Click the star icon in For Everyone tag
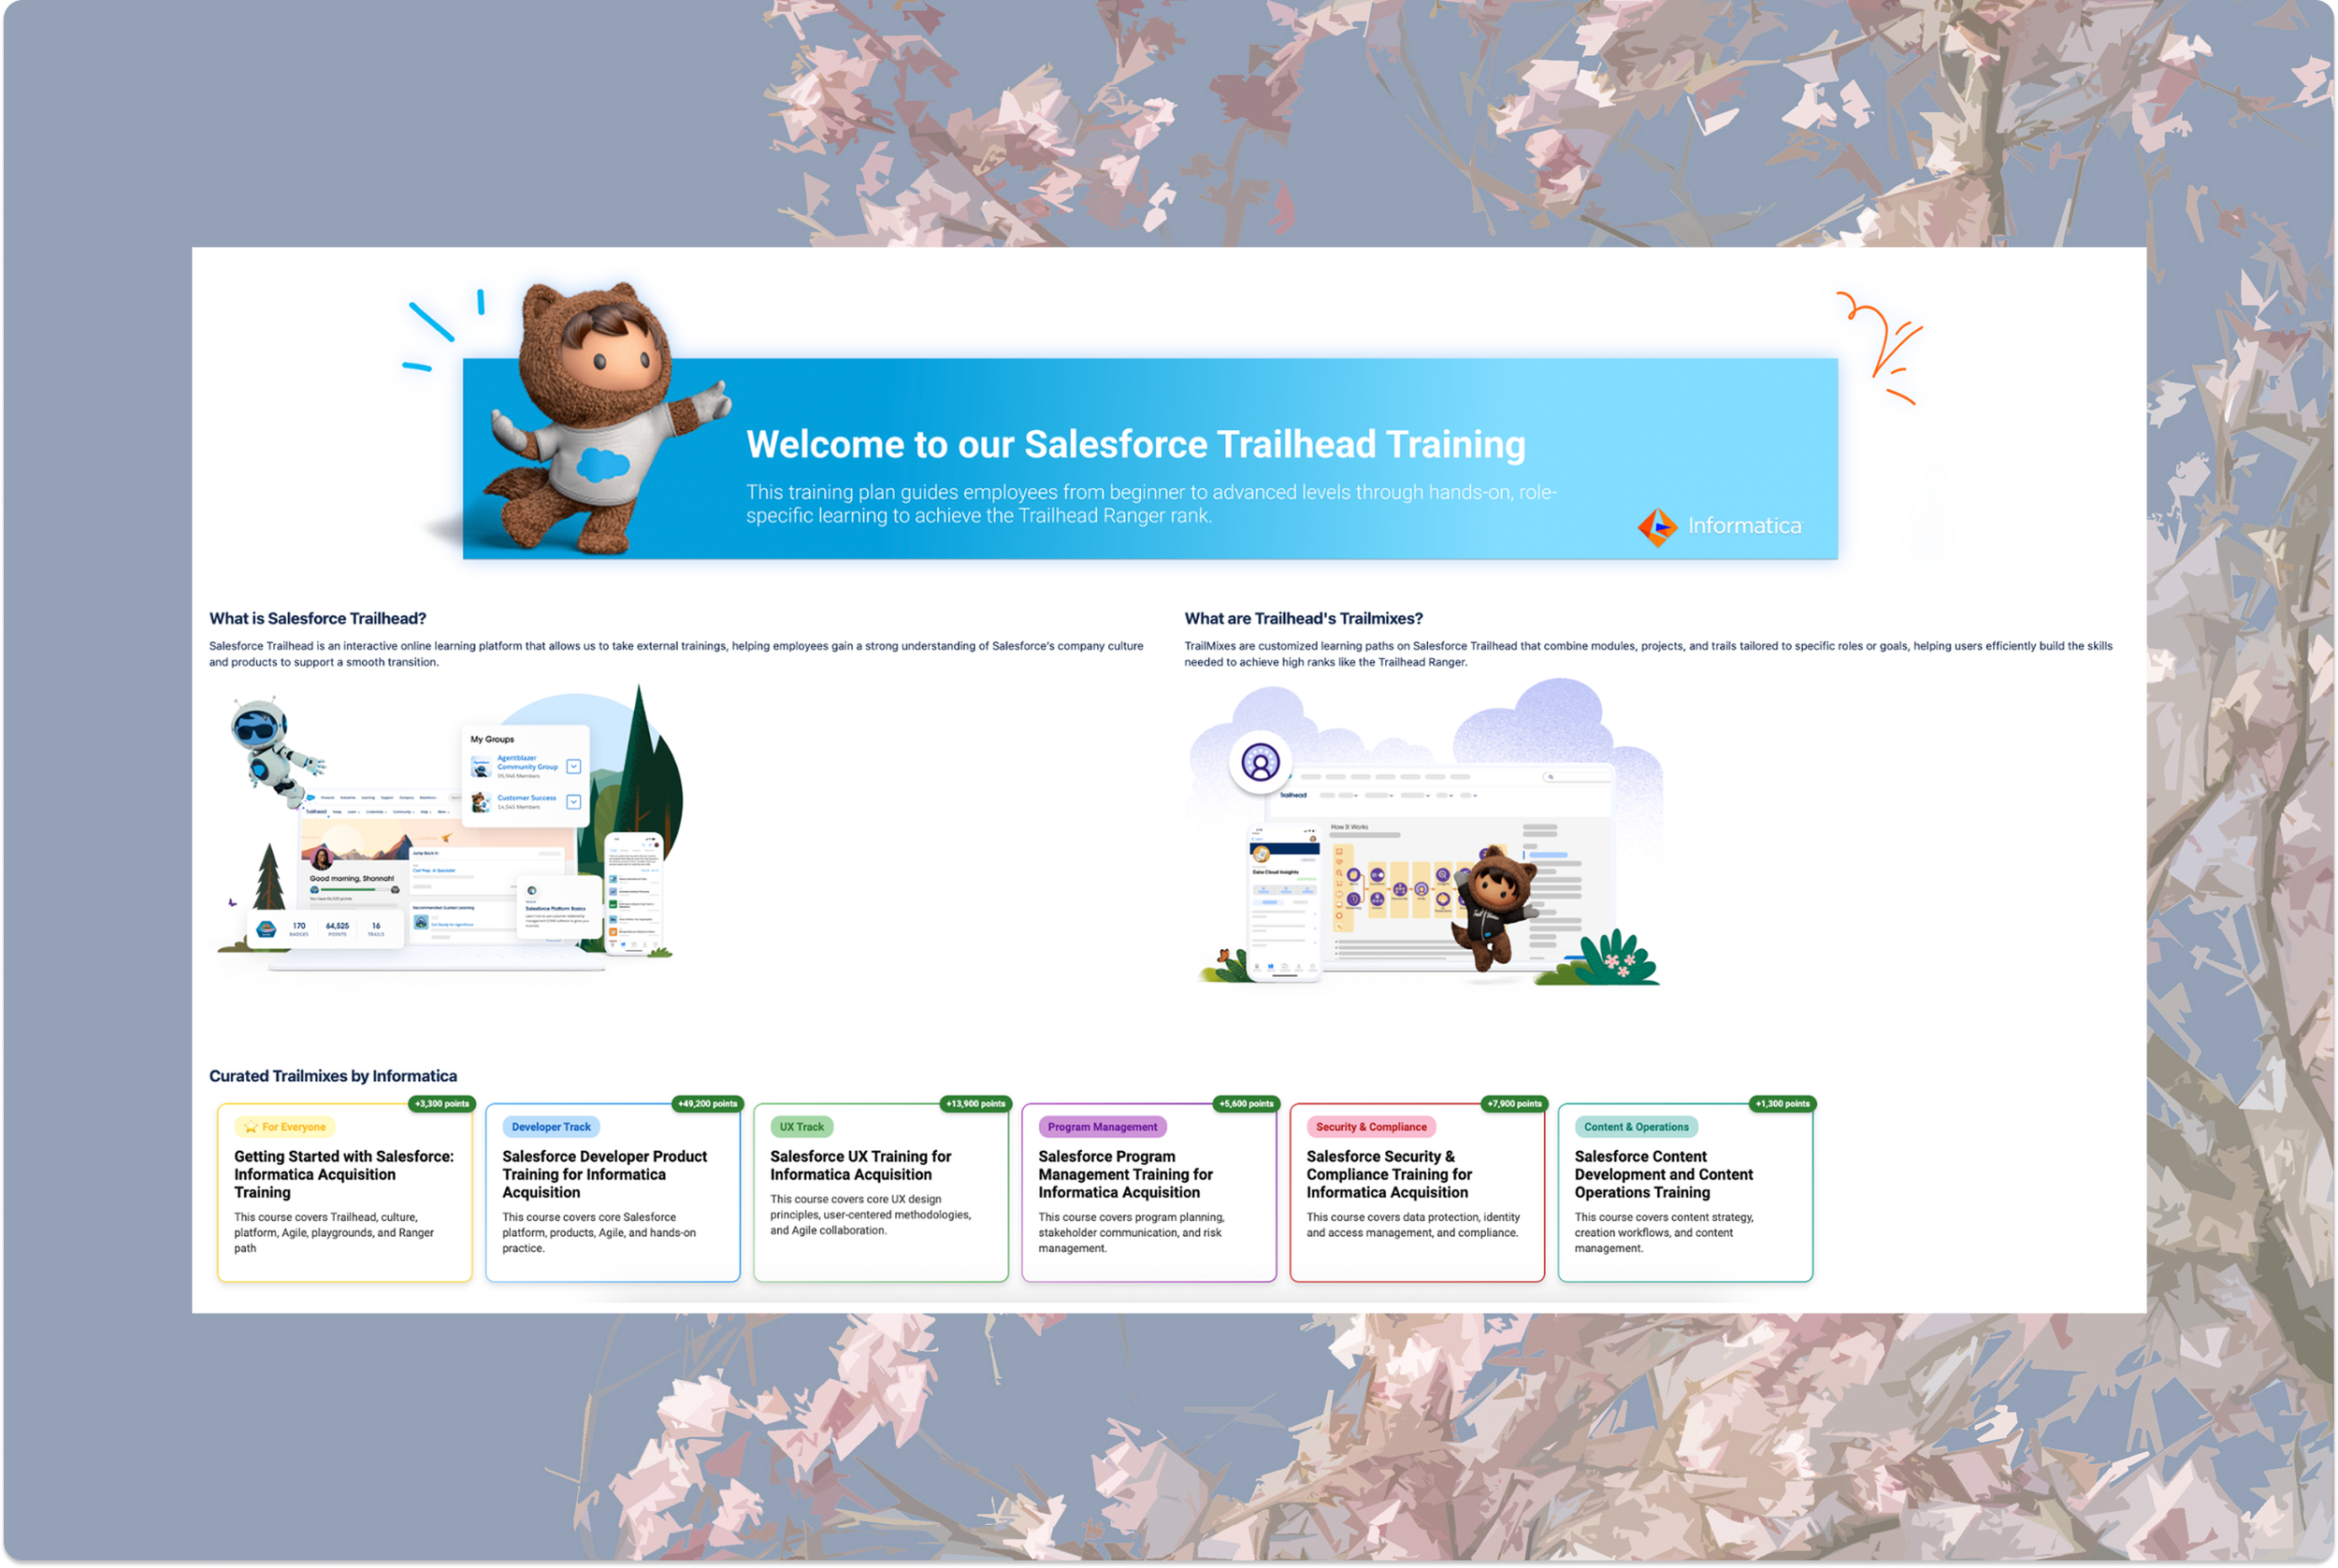Viewport: 2338px width, 1568px height. pos(250,1127)
